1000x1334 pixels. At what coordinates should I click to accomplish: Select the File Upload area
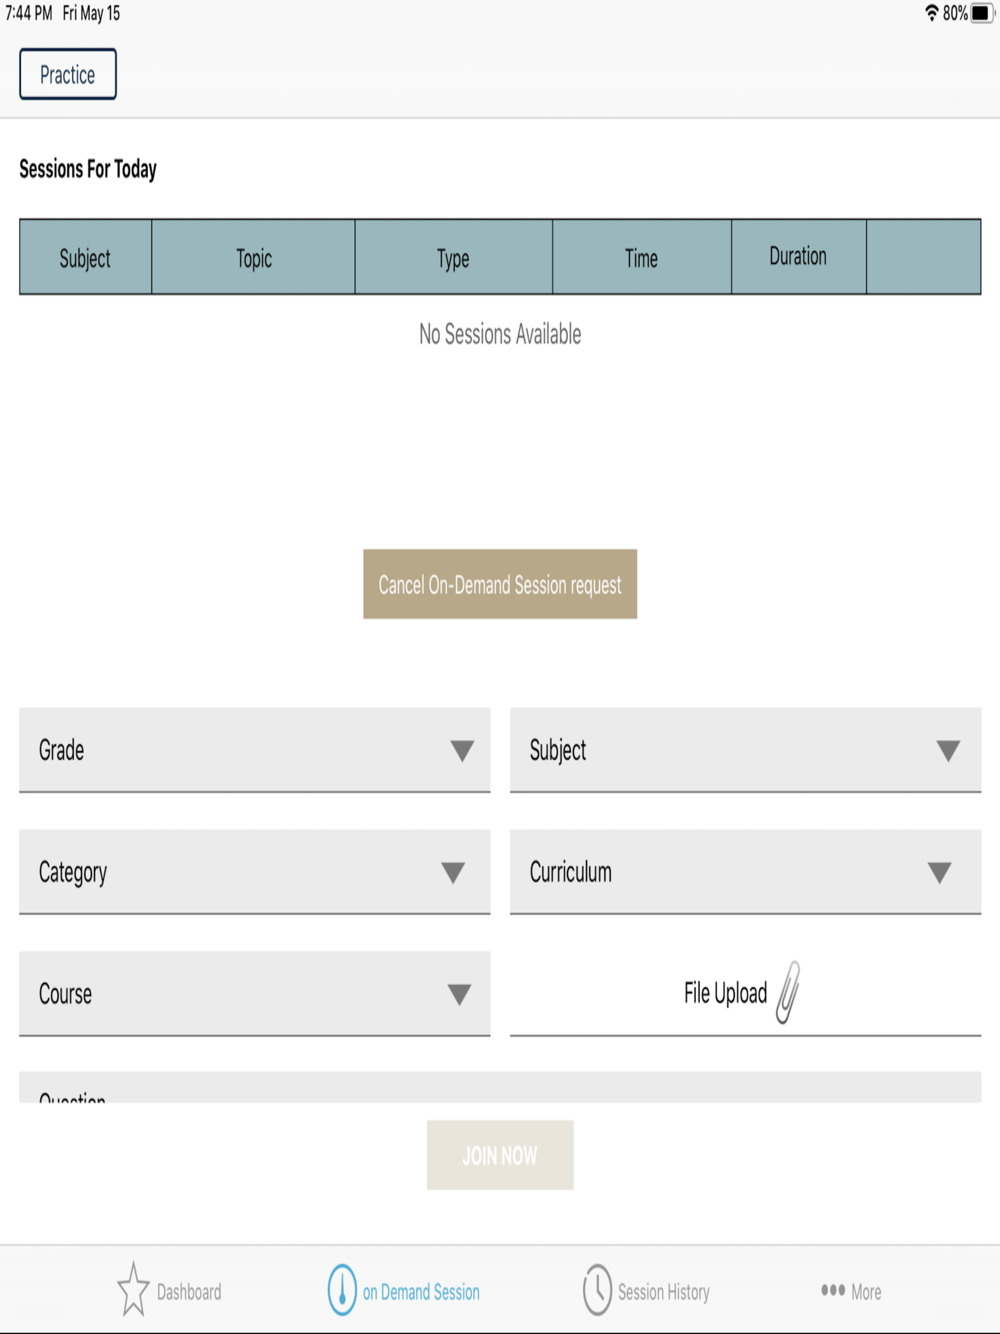tap(745, 993)
